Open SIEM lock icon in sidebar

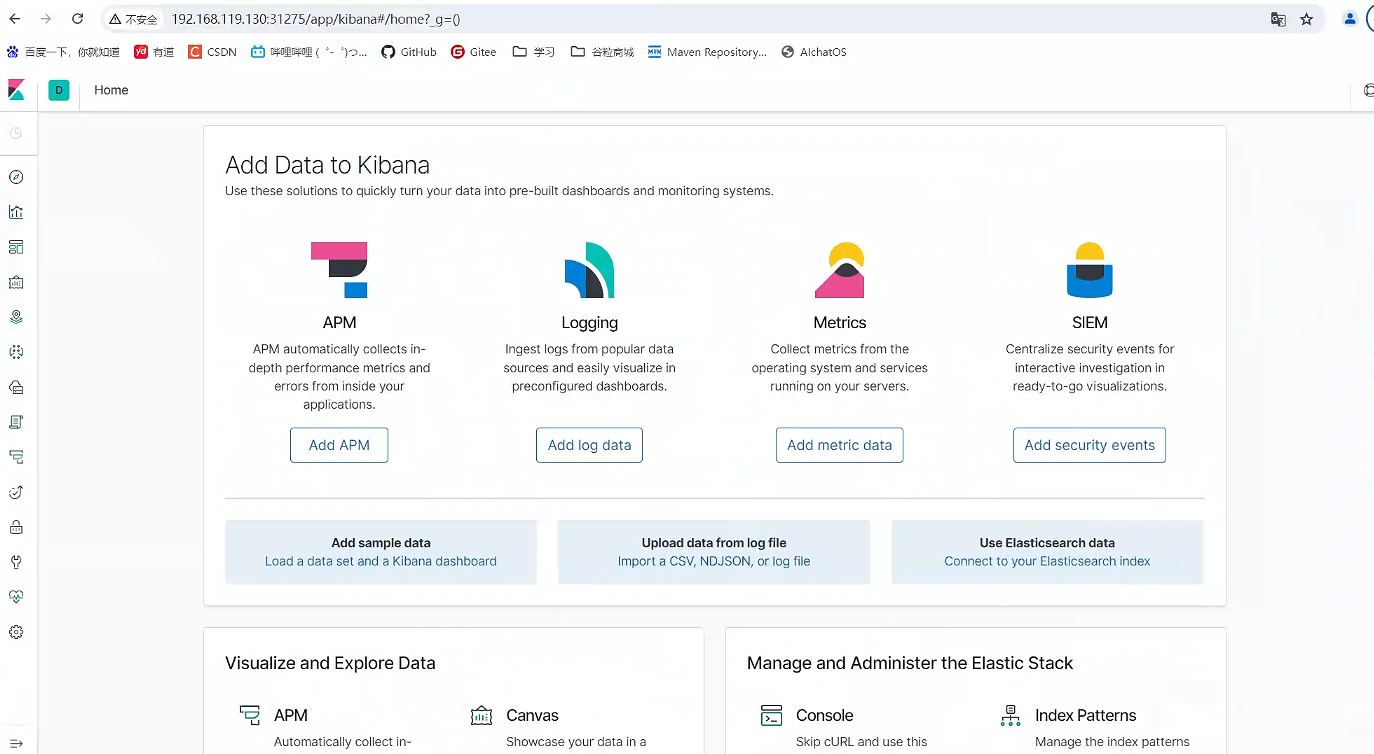coord(16,527)
